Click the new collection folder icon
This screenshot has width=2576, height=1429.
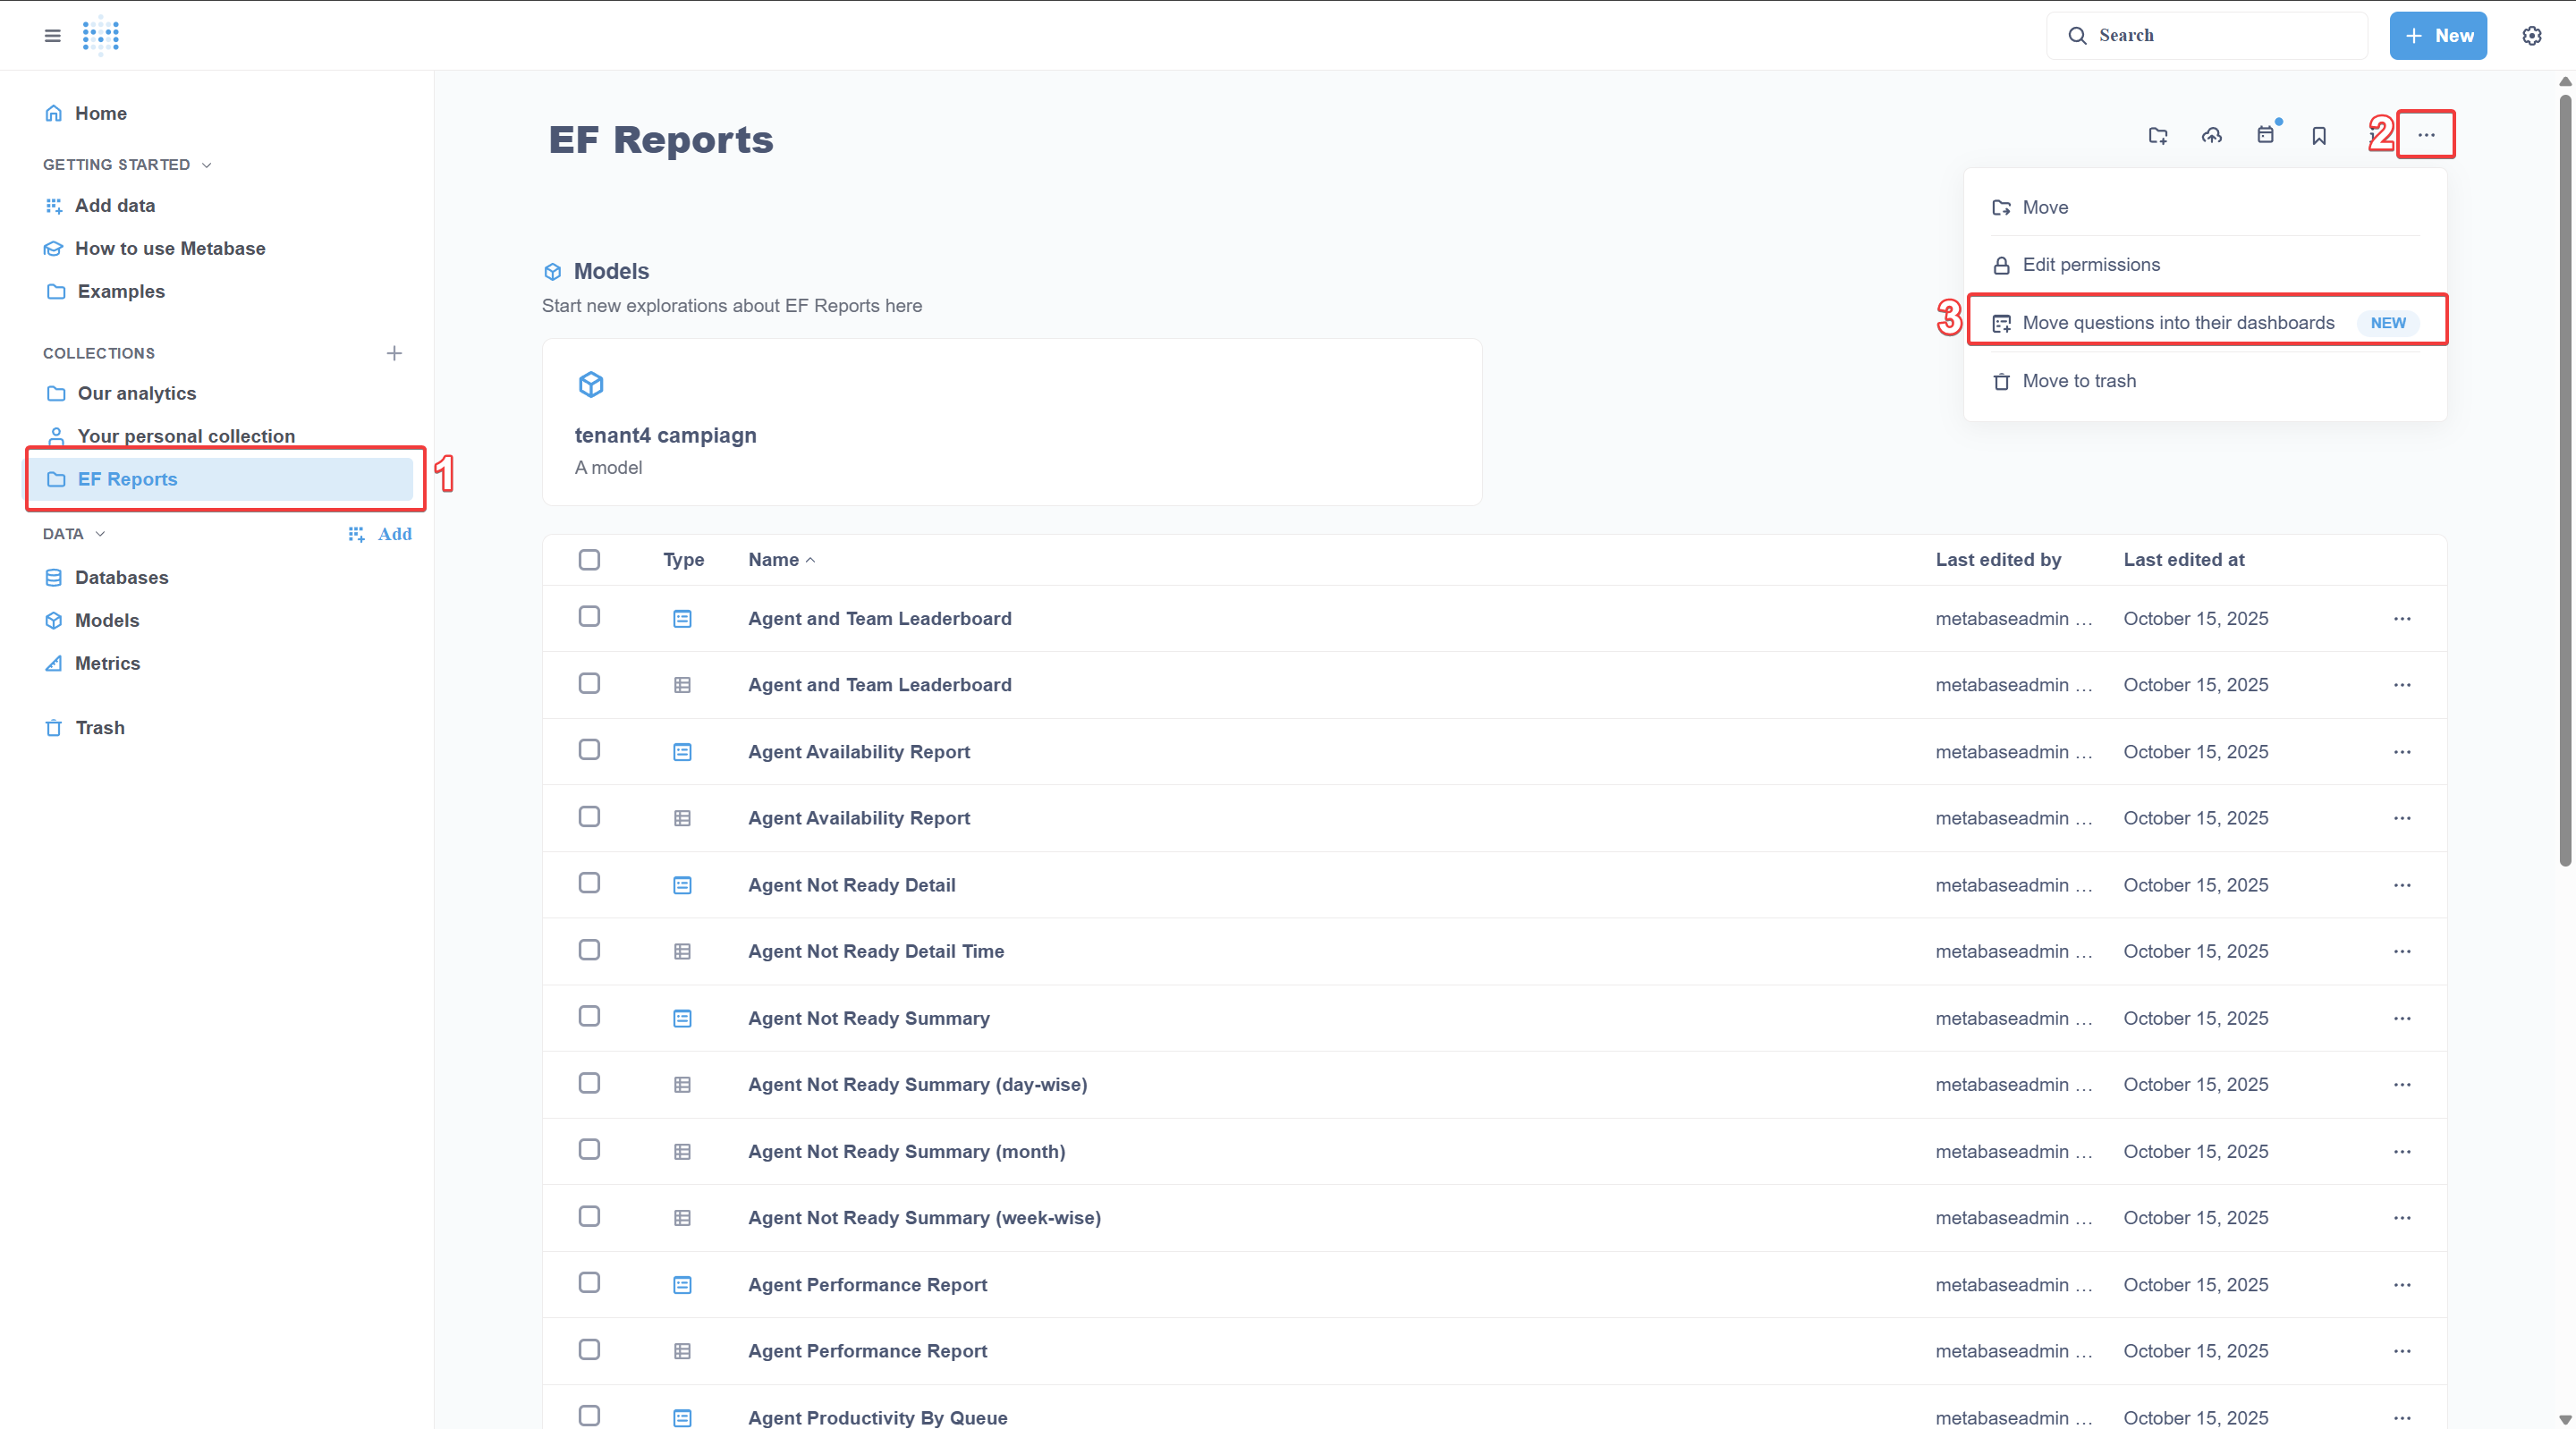2158,135
